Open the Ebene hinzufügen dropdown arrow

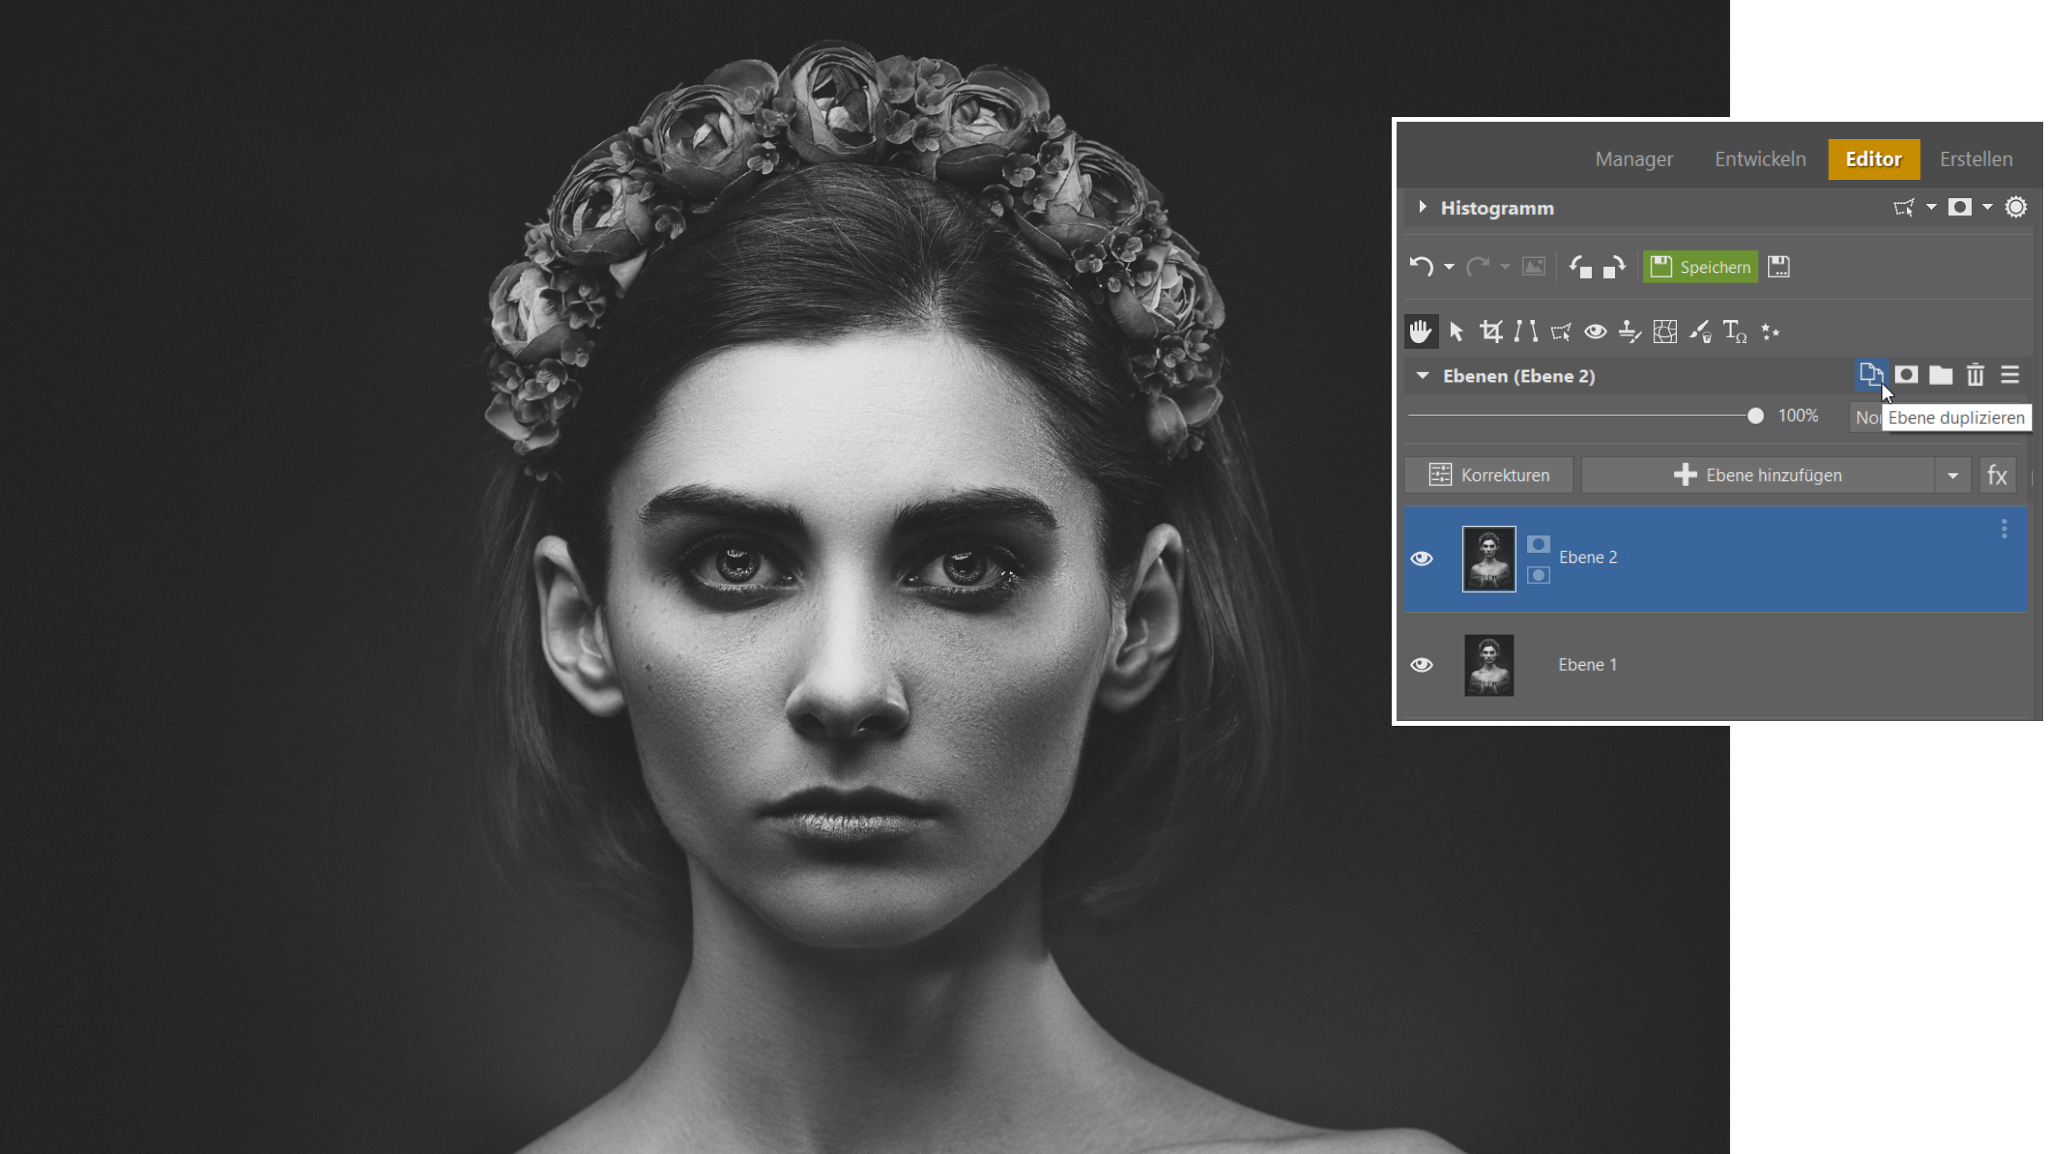click(x=1953, y=475)
